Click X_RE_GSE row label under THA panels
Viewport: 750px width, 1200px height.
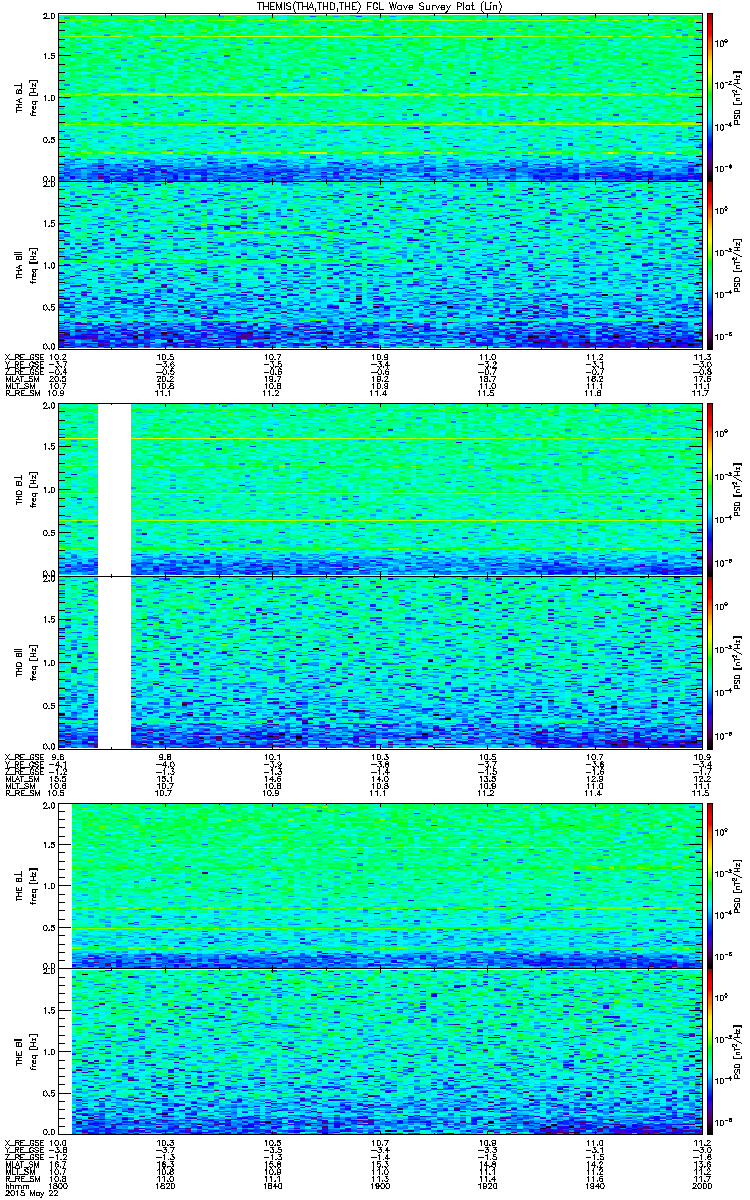[x=23, y=357]
